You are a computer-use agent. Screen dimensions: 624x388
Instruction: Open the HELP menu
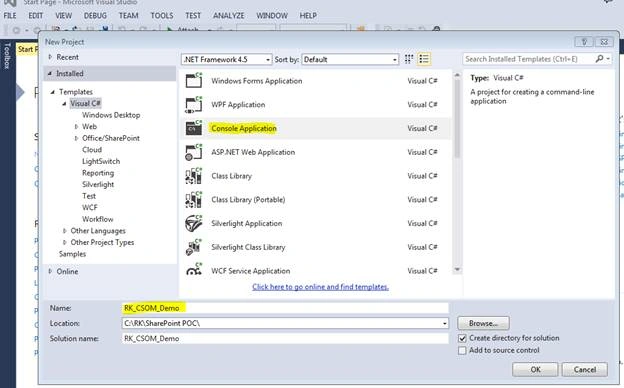(308, 16)
